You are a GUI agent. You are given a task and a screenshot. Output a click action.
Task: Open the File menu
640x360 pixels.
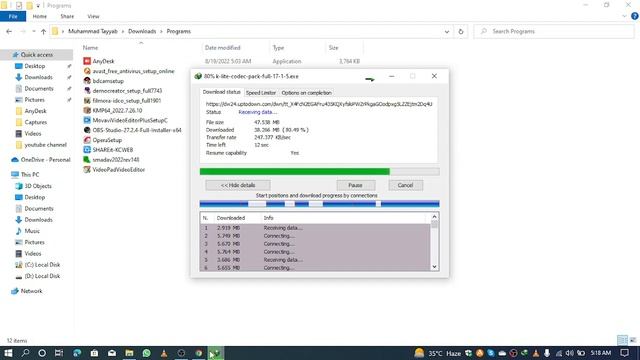(x=13, y=16)
